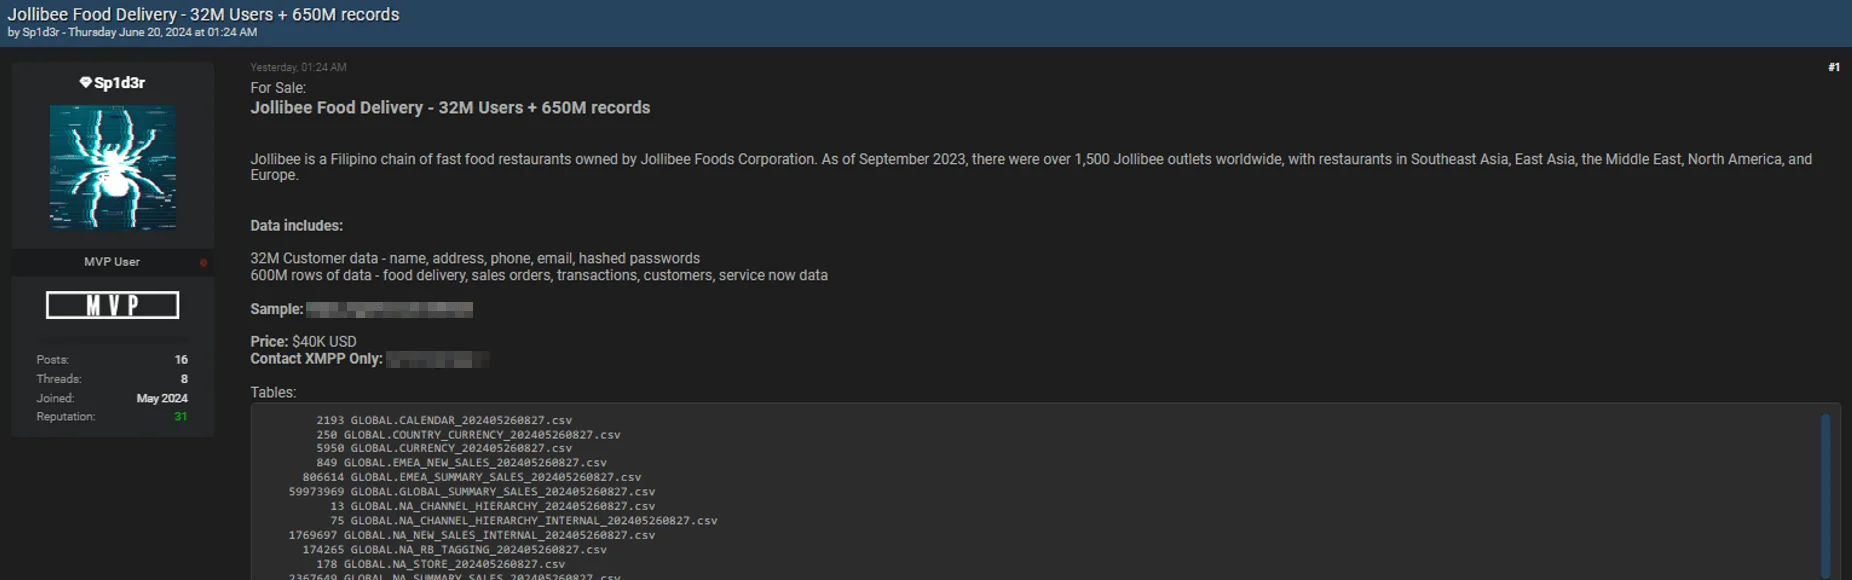Image resolution: width=1852 pixels, height=580 pixels.
Task: Click the Reputation value 31
Action: point(181,417)
